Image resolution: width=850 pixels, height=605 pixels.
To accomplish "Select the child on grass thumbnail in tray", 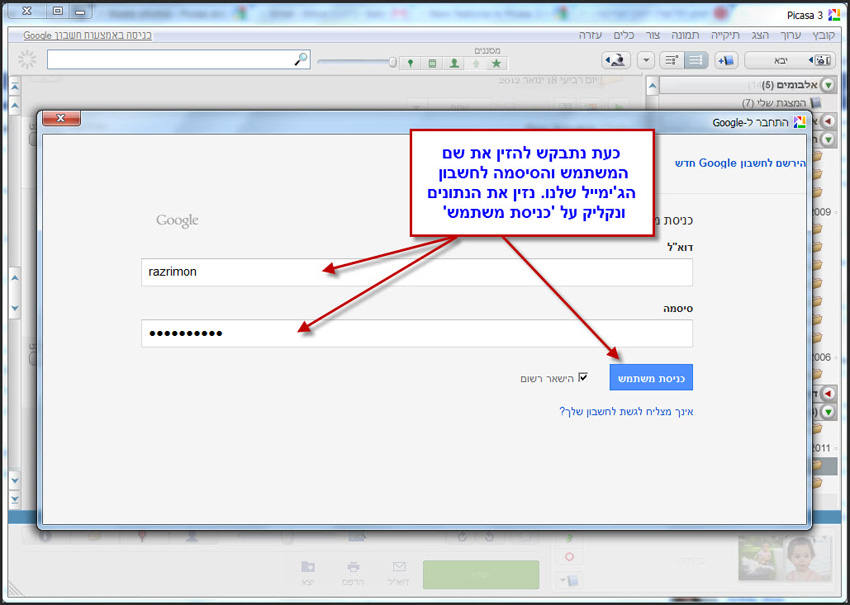I will [761, 558].
